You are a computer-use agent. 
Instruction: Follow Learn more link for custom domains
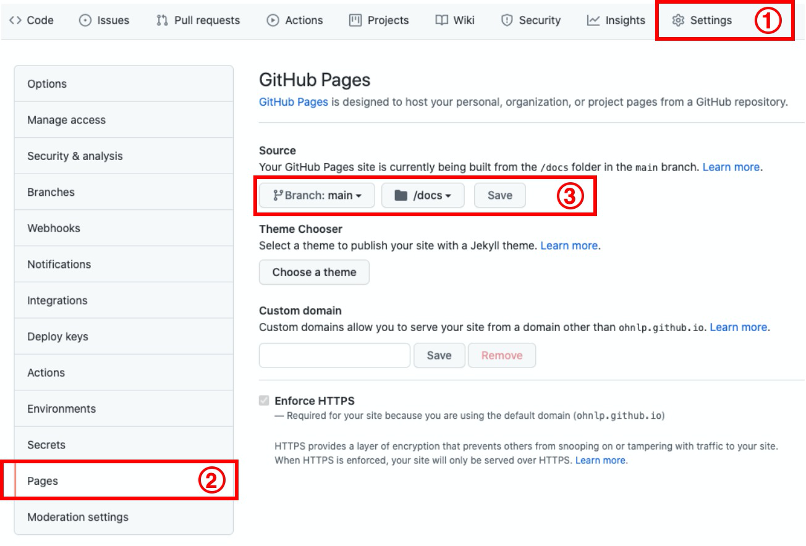739,327
